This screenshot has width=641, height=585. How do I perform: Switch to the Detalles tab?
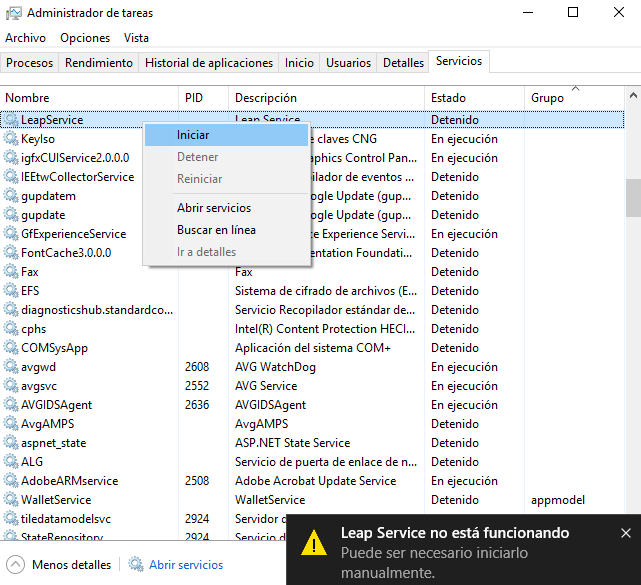(x=403, y=63)
